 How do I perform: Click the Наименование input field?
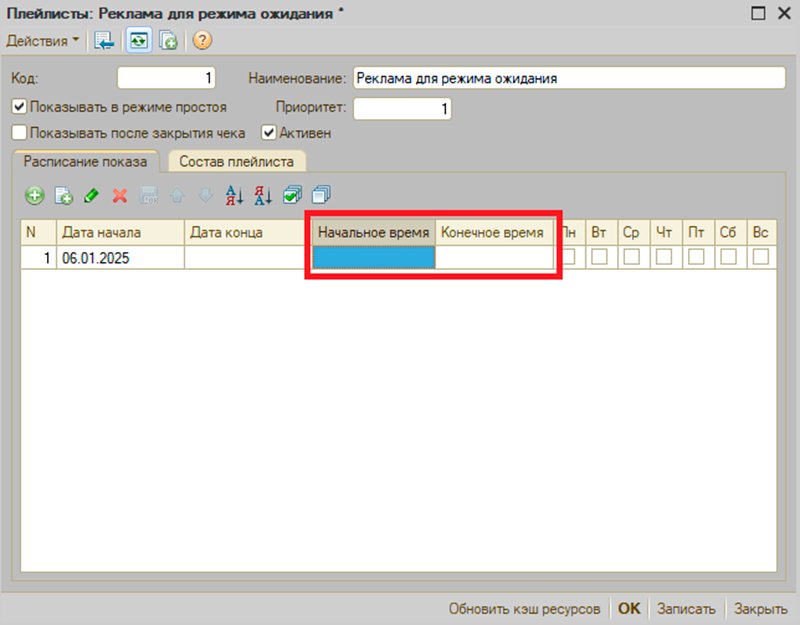(x=569, y=78)
